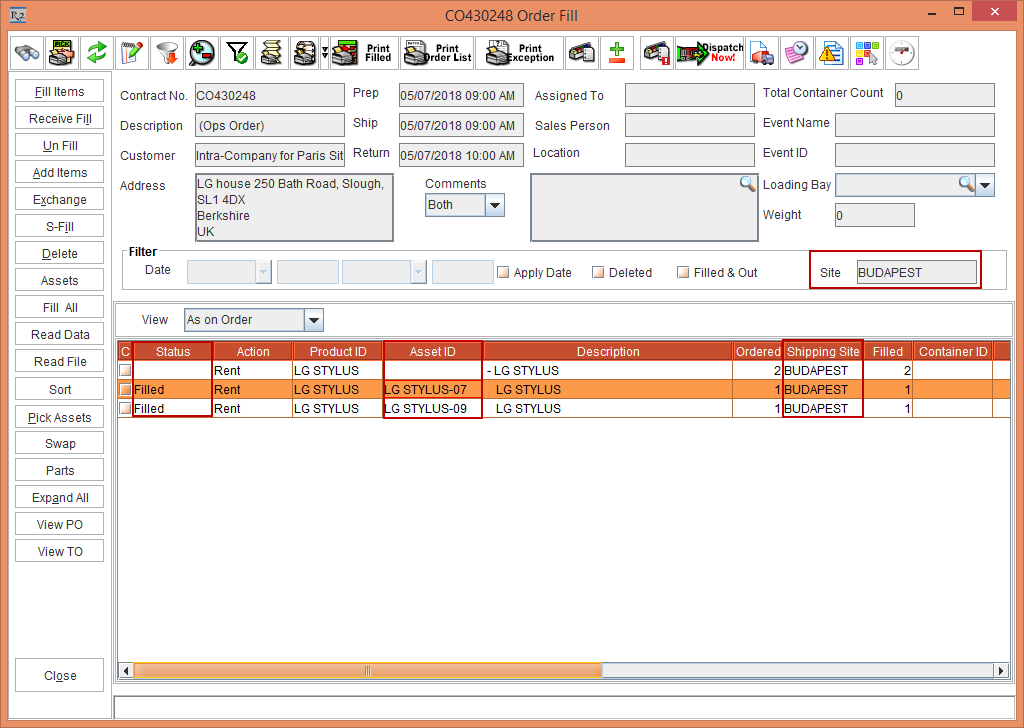Click the Asset ID column header

(432, 352)
